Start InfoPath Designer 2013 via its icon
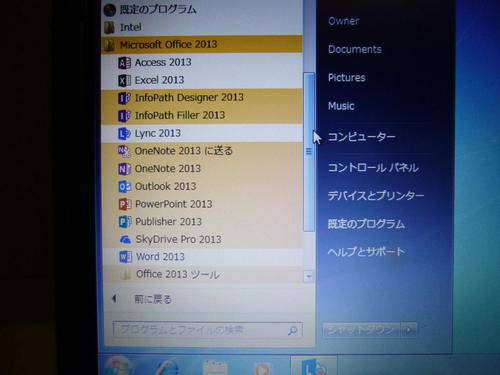The height and width of the screenshot is (375, 500). 124,98
